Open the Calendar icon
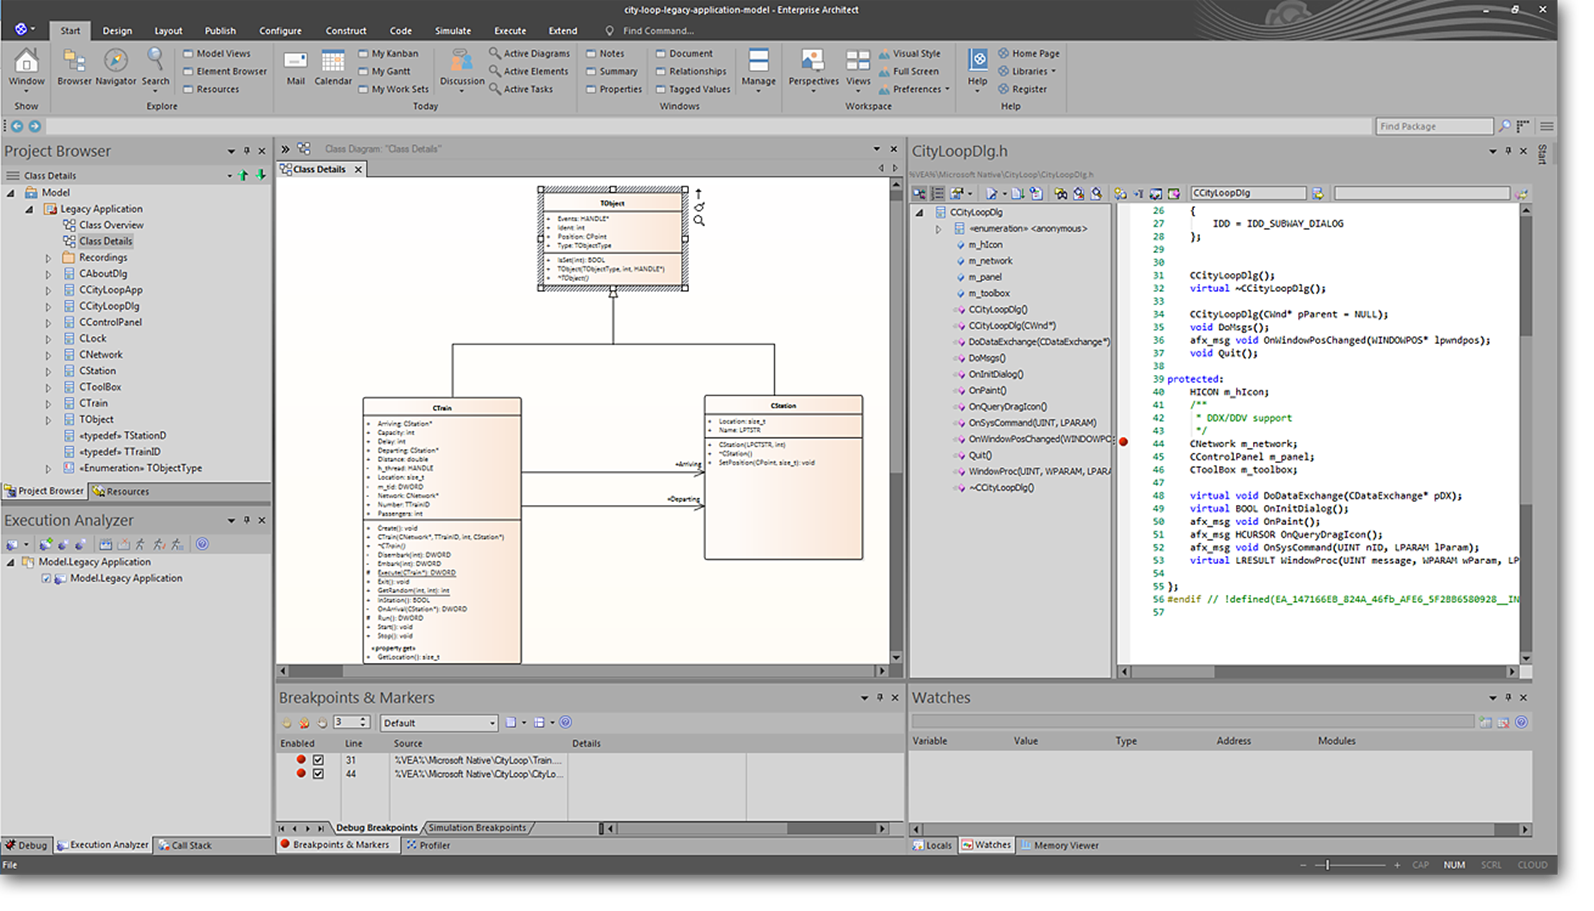 point(333,61)
